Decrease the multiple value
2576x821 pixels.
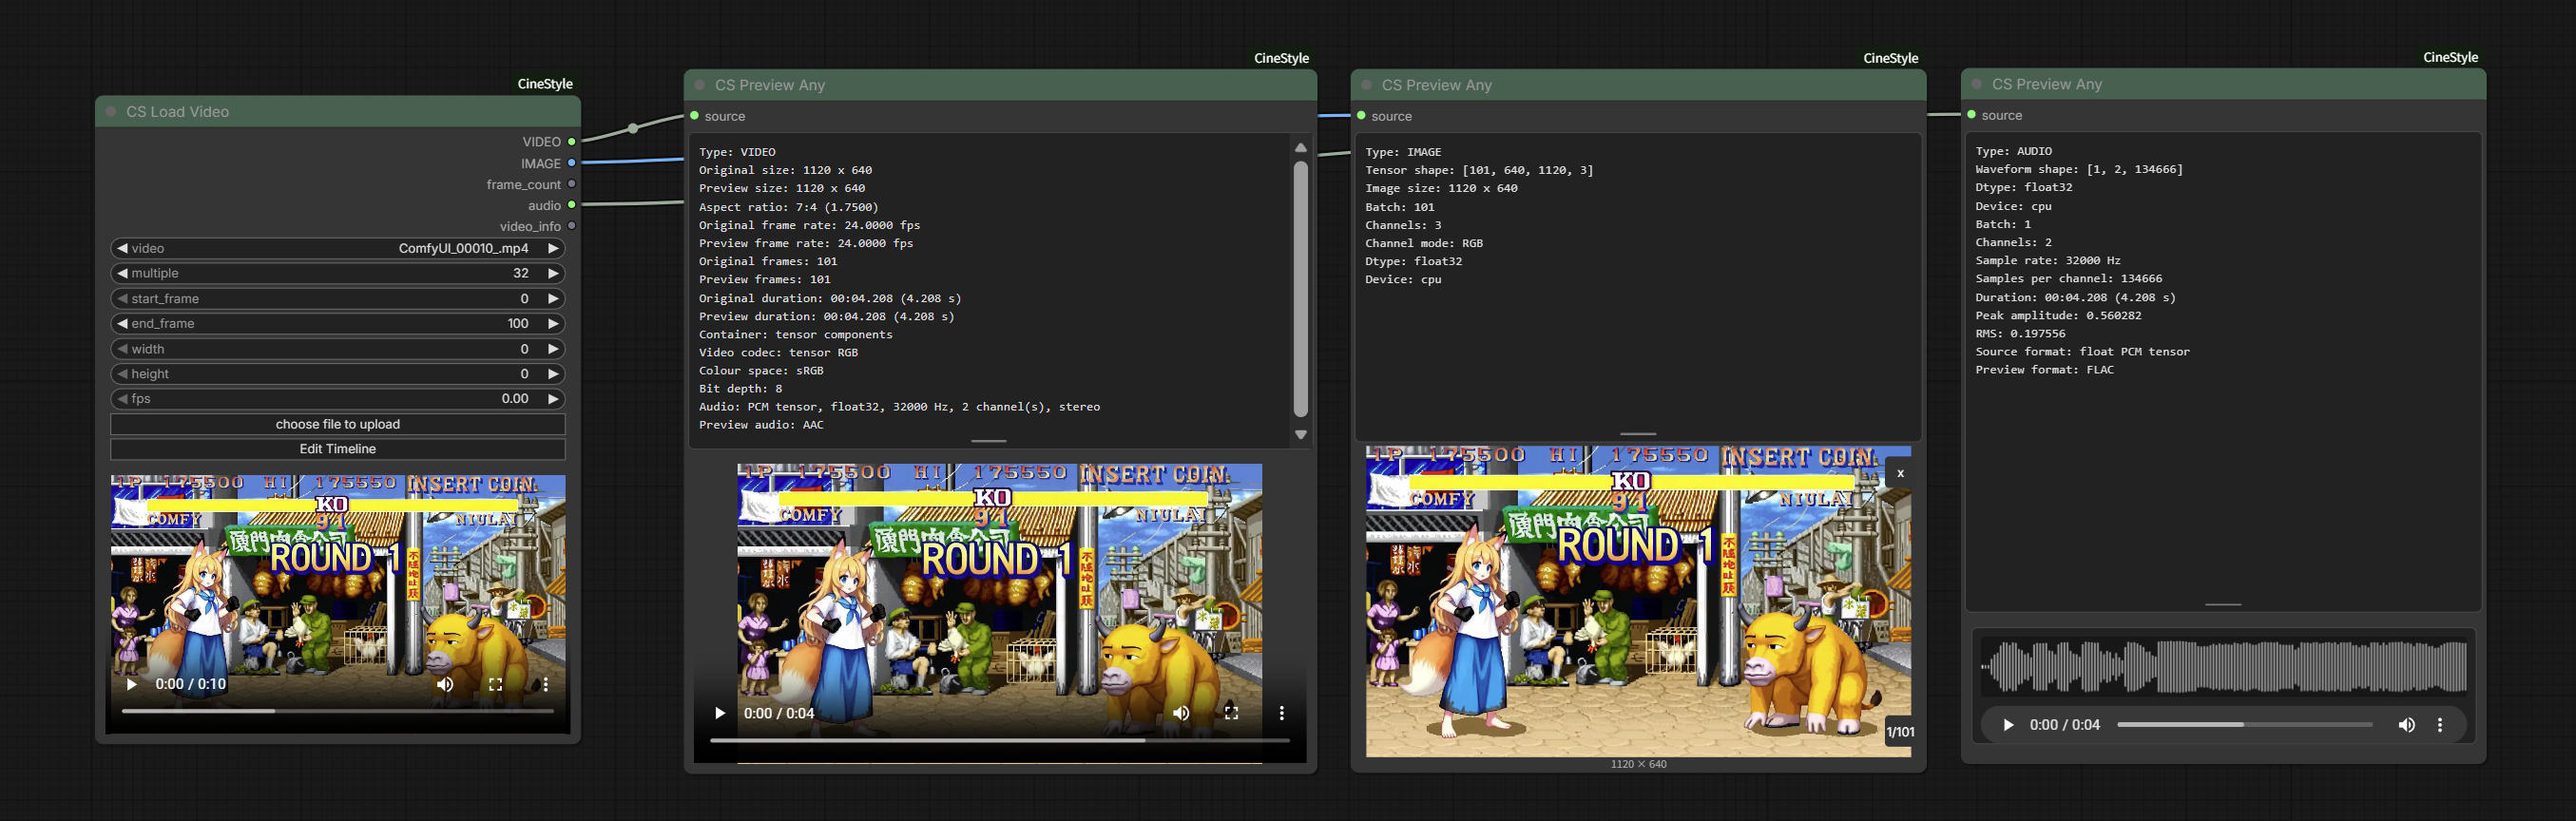(122, 273)
